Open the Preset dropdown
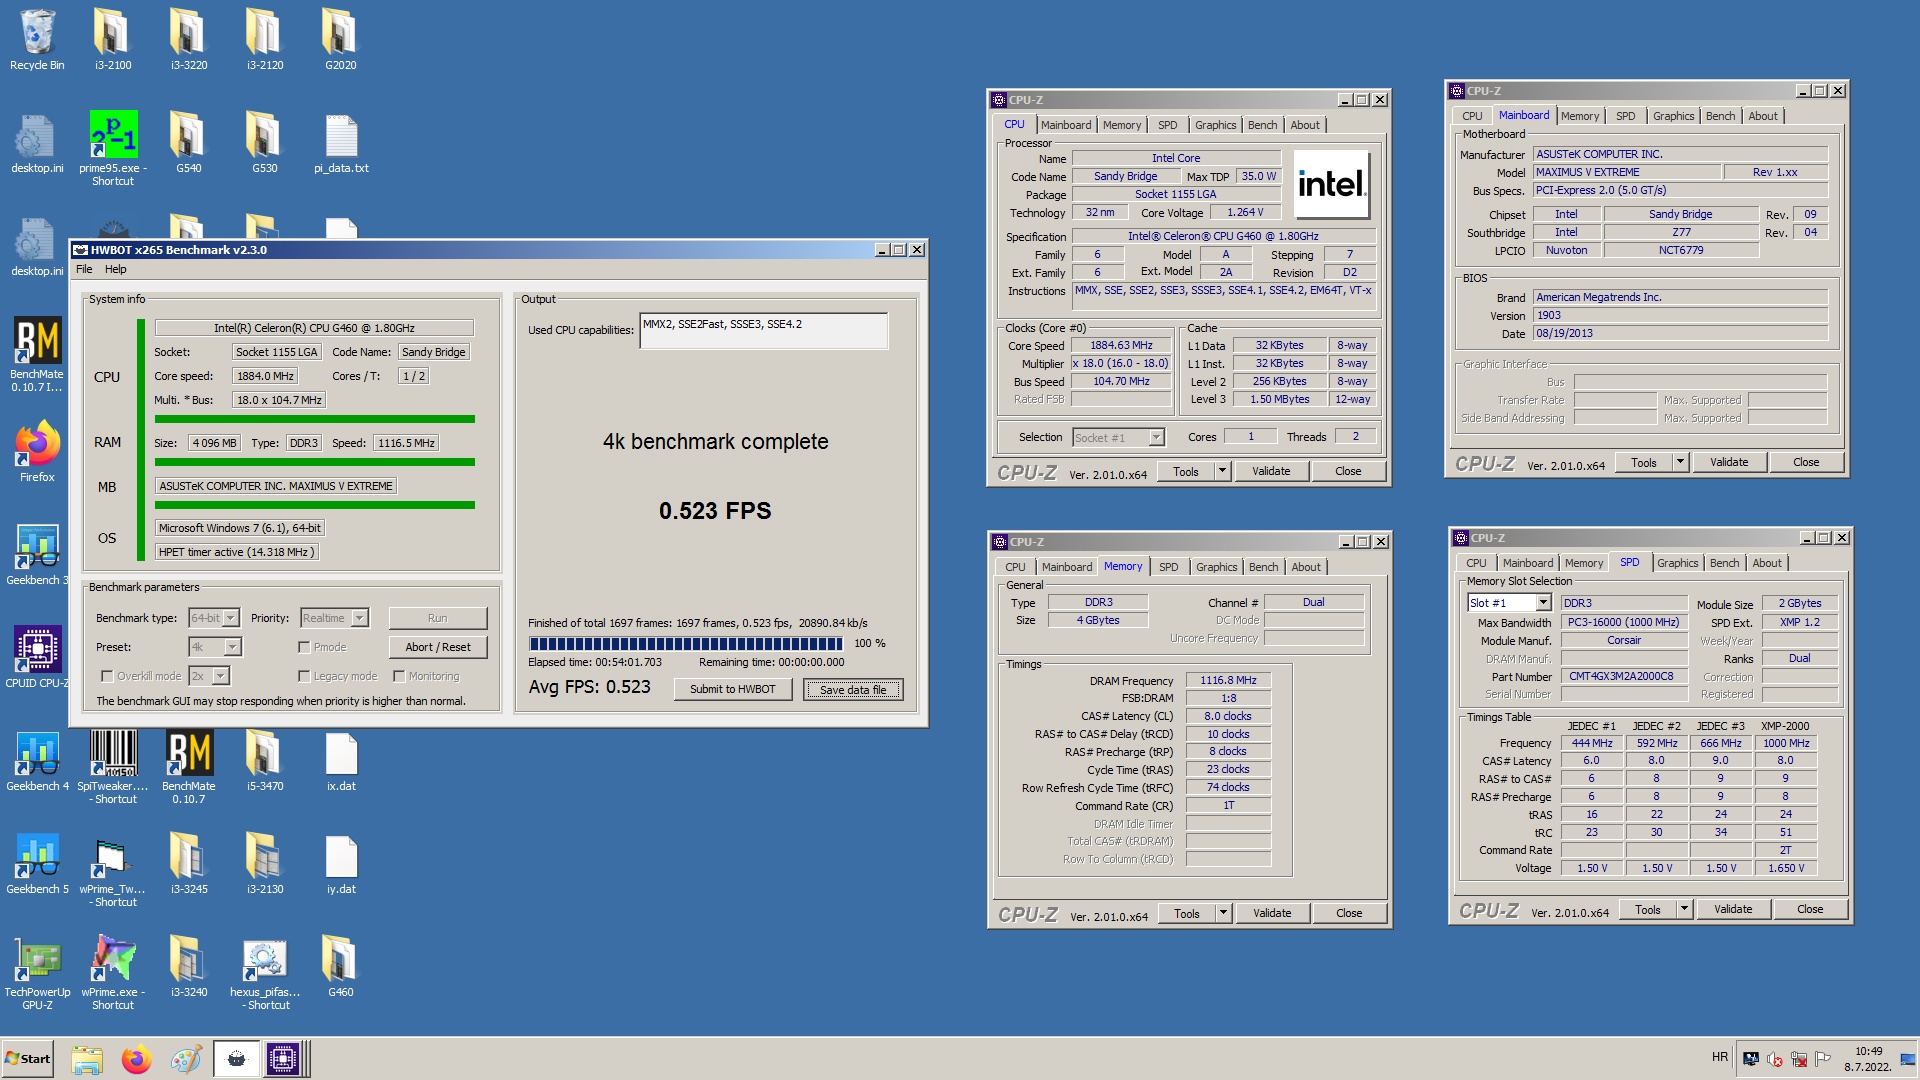Screen dimensions: 1920x1080 [215, 647]
